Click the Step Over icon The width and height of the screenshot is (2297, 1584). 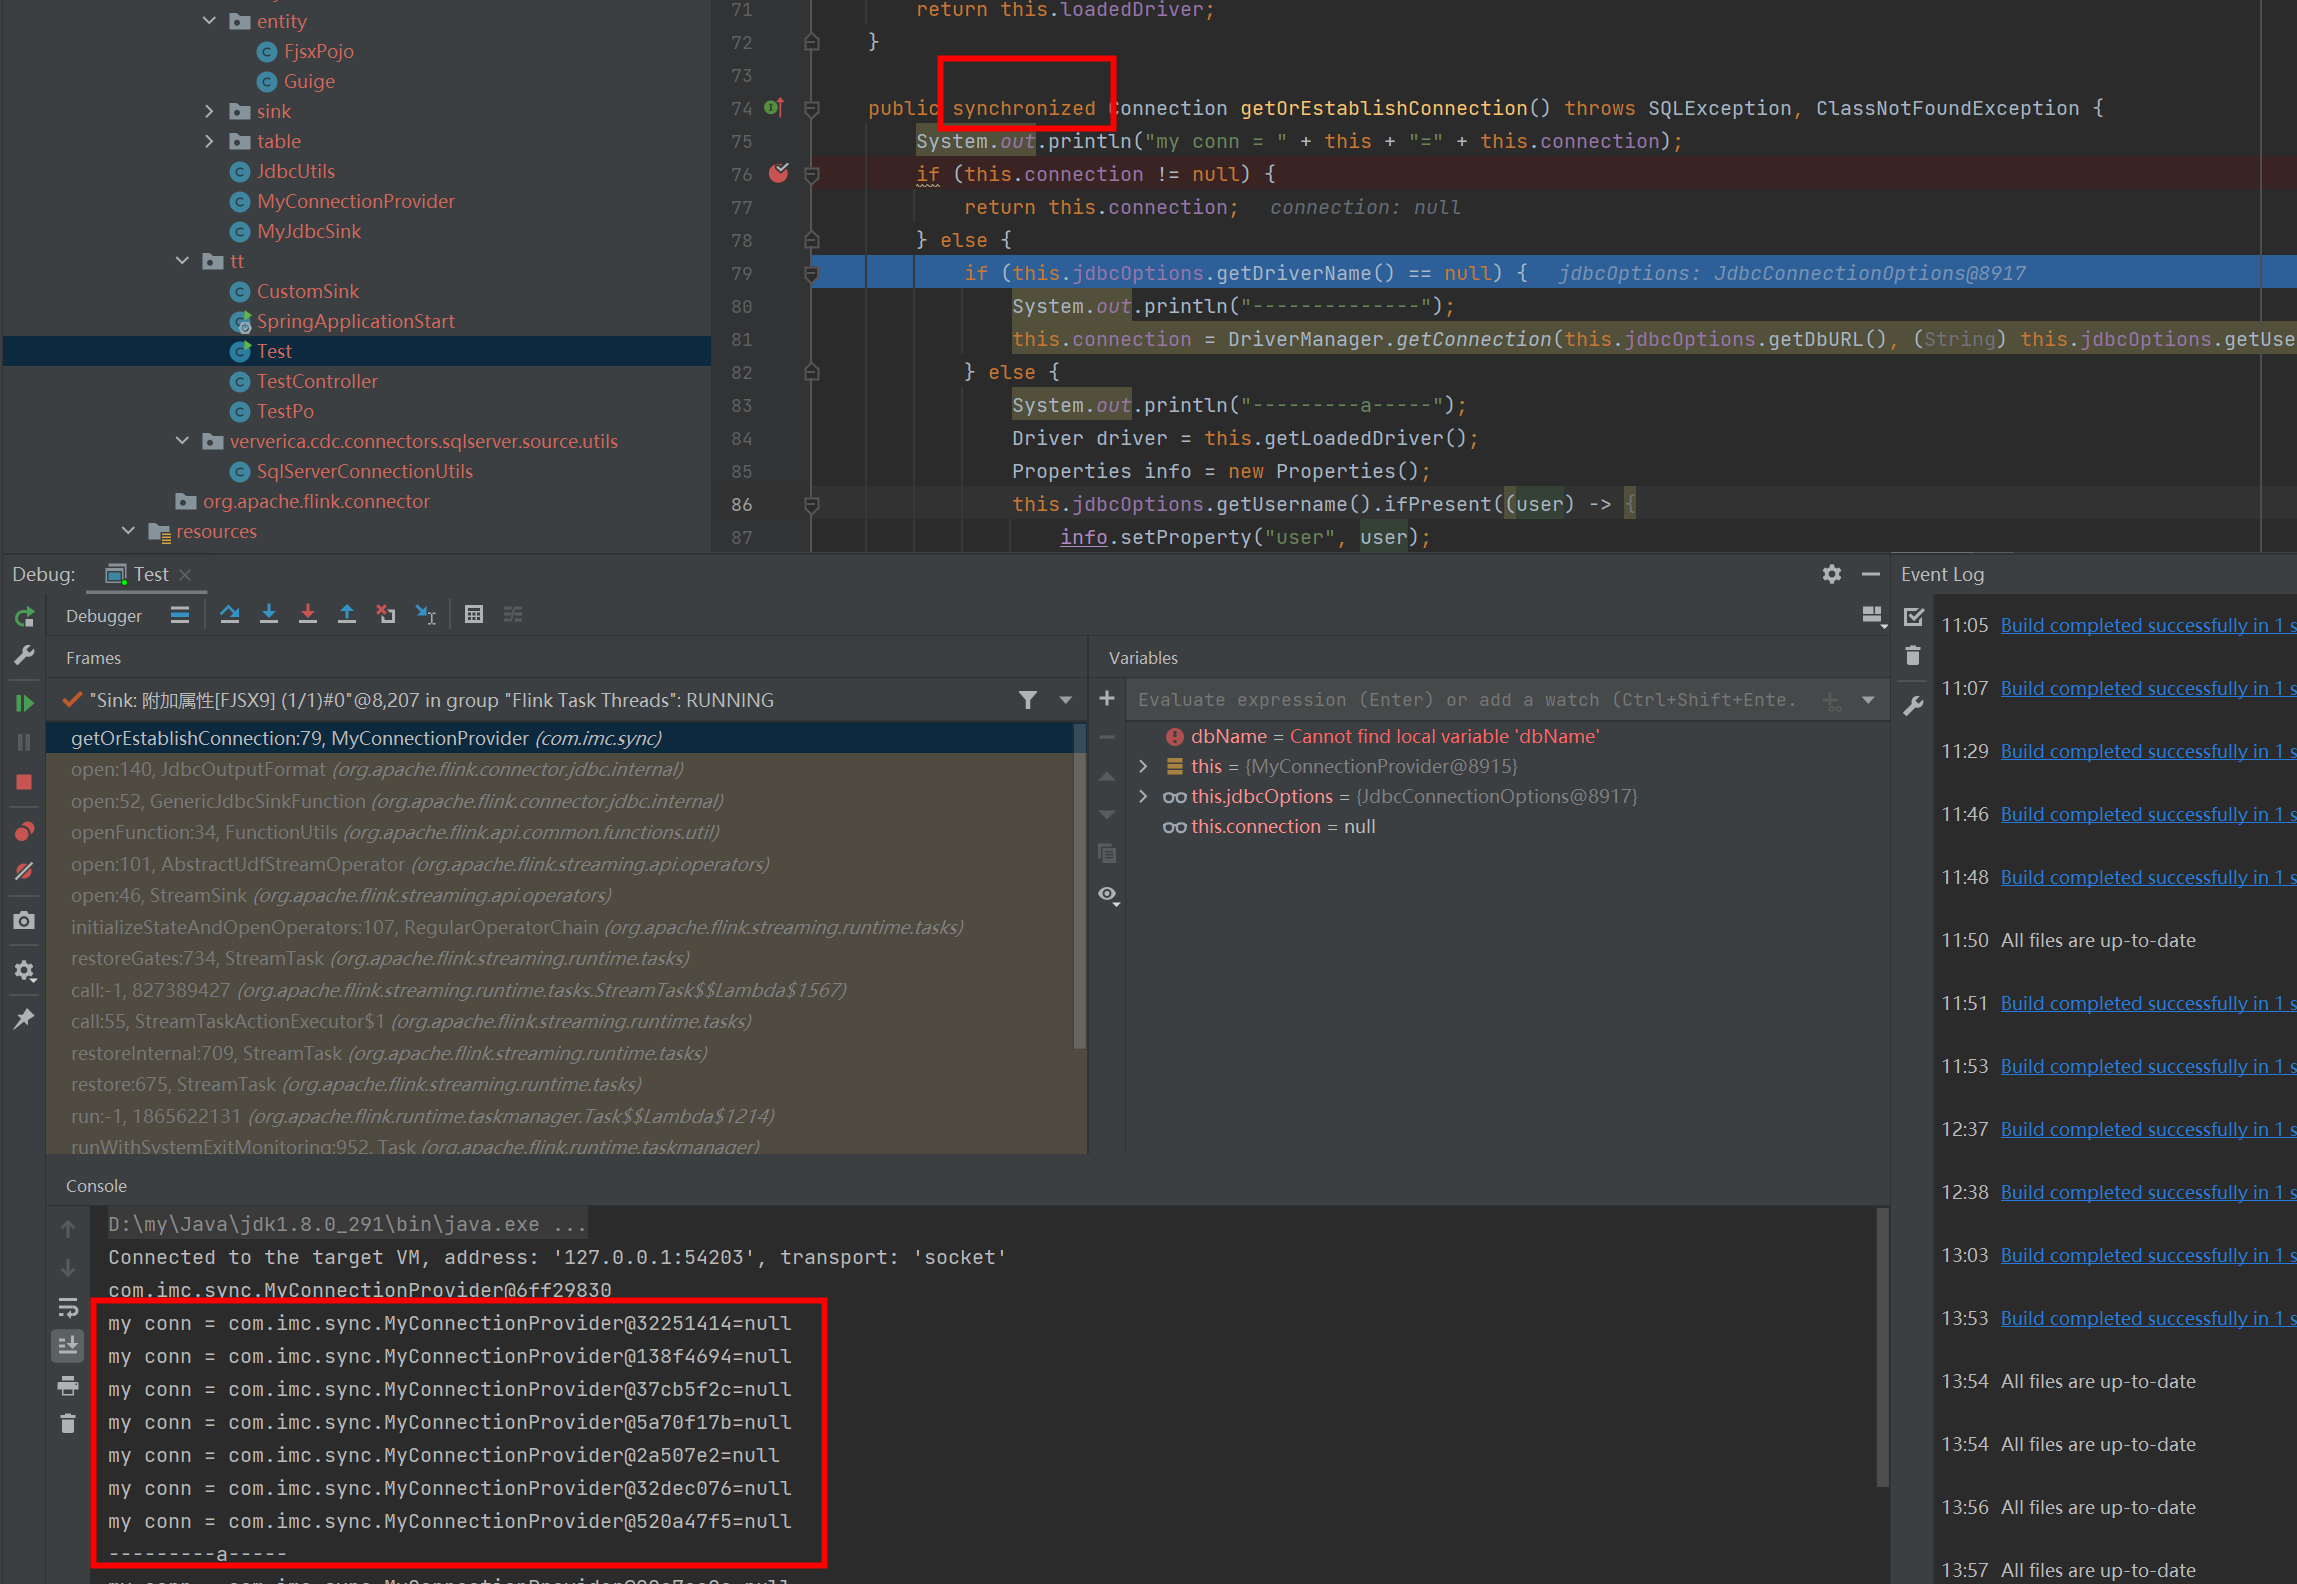pos(229,614)
